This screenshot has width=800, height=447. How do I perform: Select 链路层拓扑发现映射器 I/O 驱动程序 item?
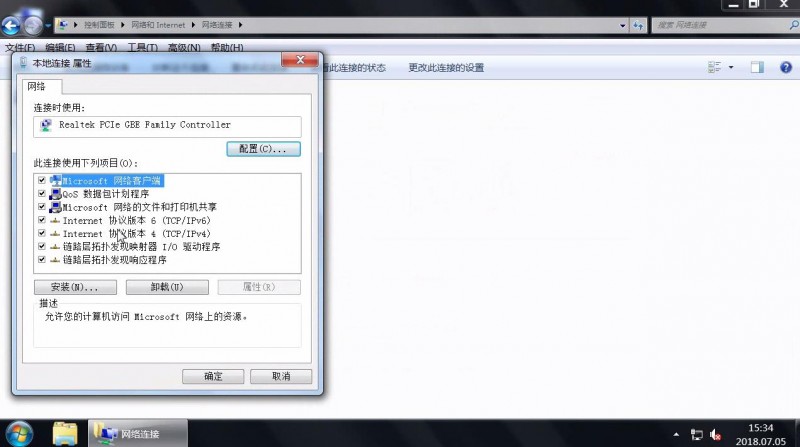(141, 247)
